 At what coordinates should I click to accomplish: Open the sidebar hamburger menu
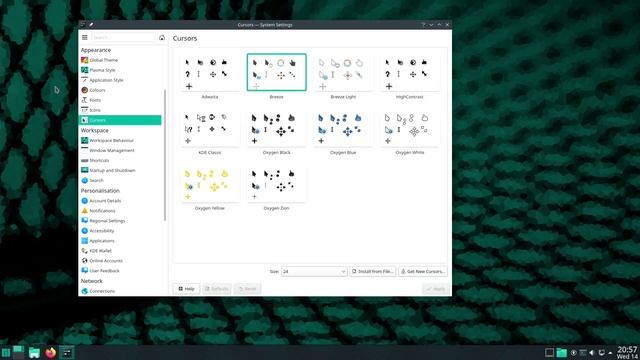(84, 38)
